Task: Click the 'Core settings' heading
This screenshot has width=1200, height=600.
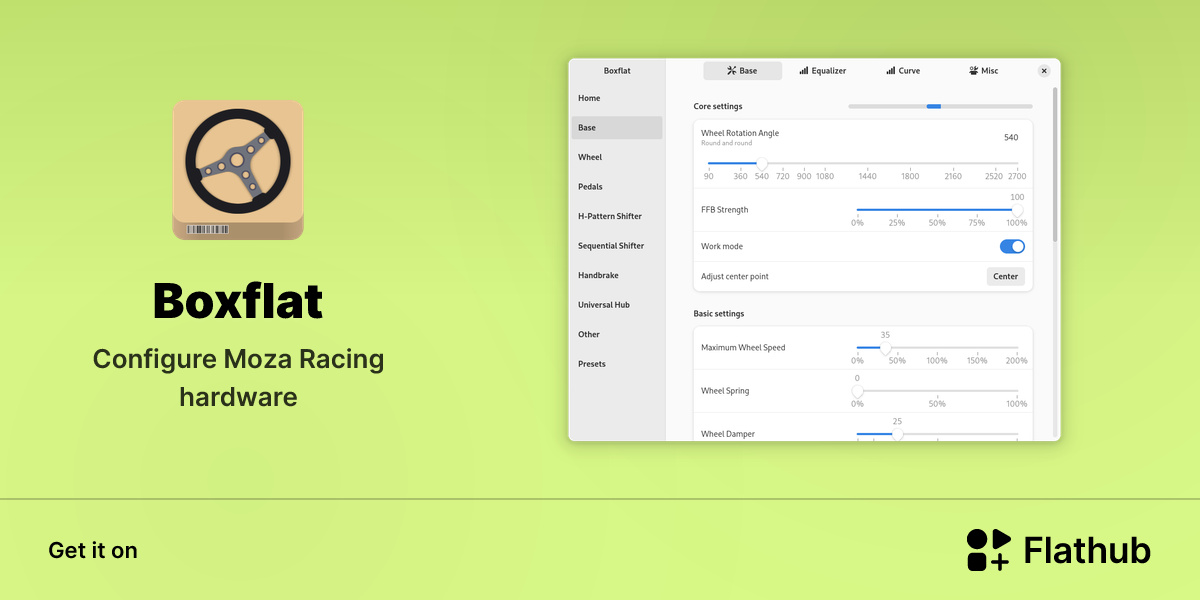Action: pos(718,106)
